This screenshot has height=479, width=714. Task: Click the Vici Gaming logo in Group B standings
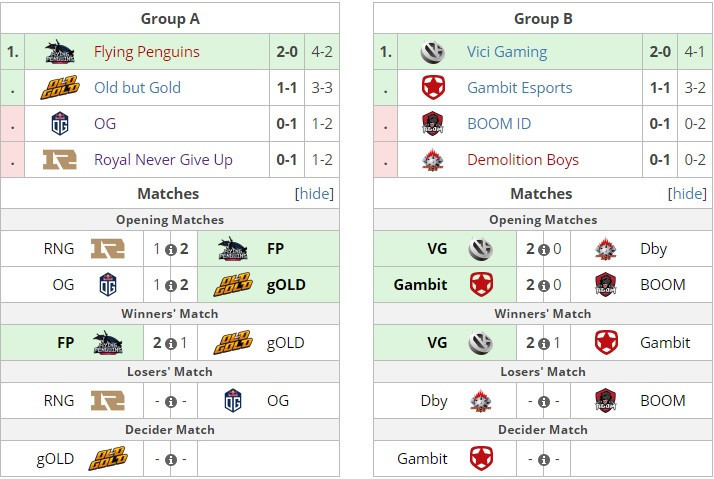point(432,51)
